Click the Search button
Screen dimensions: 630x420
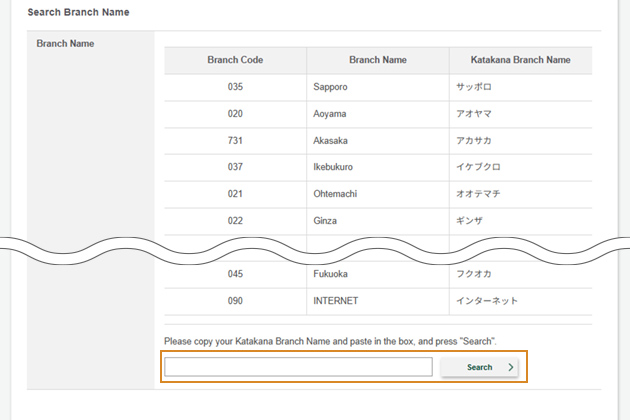click(x=480, y=367)
